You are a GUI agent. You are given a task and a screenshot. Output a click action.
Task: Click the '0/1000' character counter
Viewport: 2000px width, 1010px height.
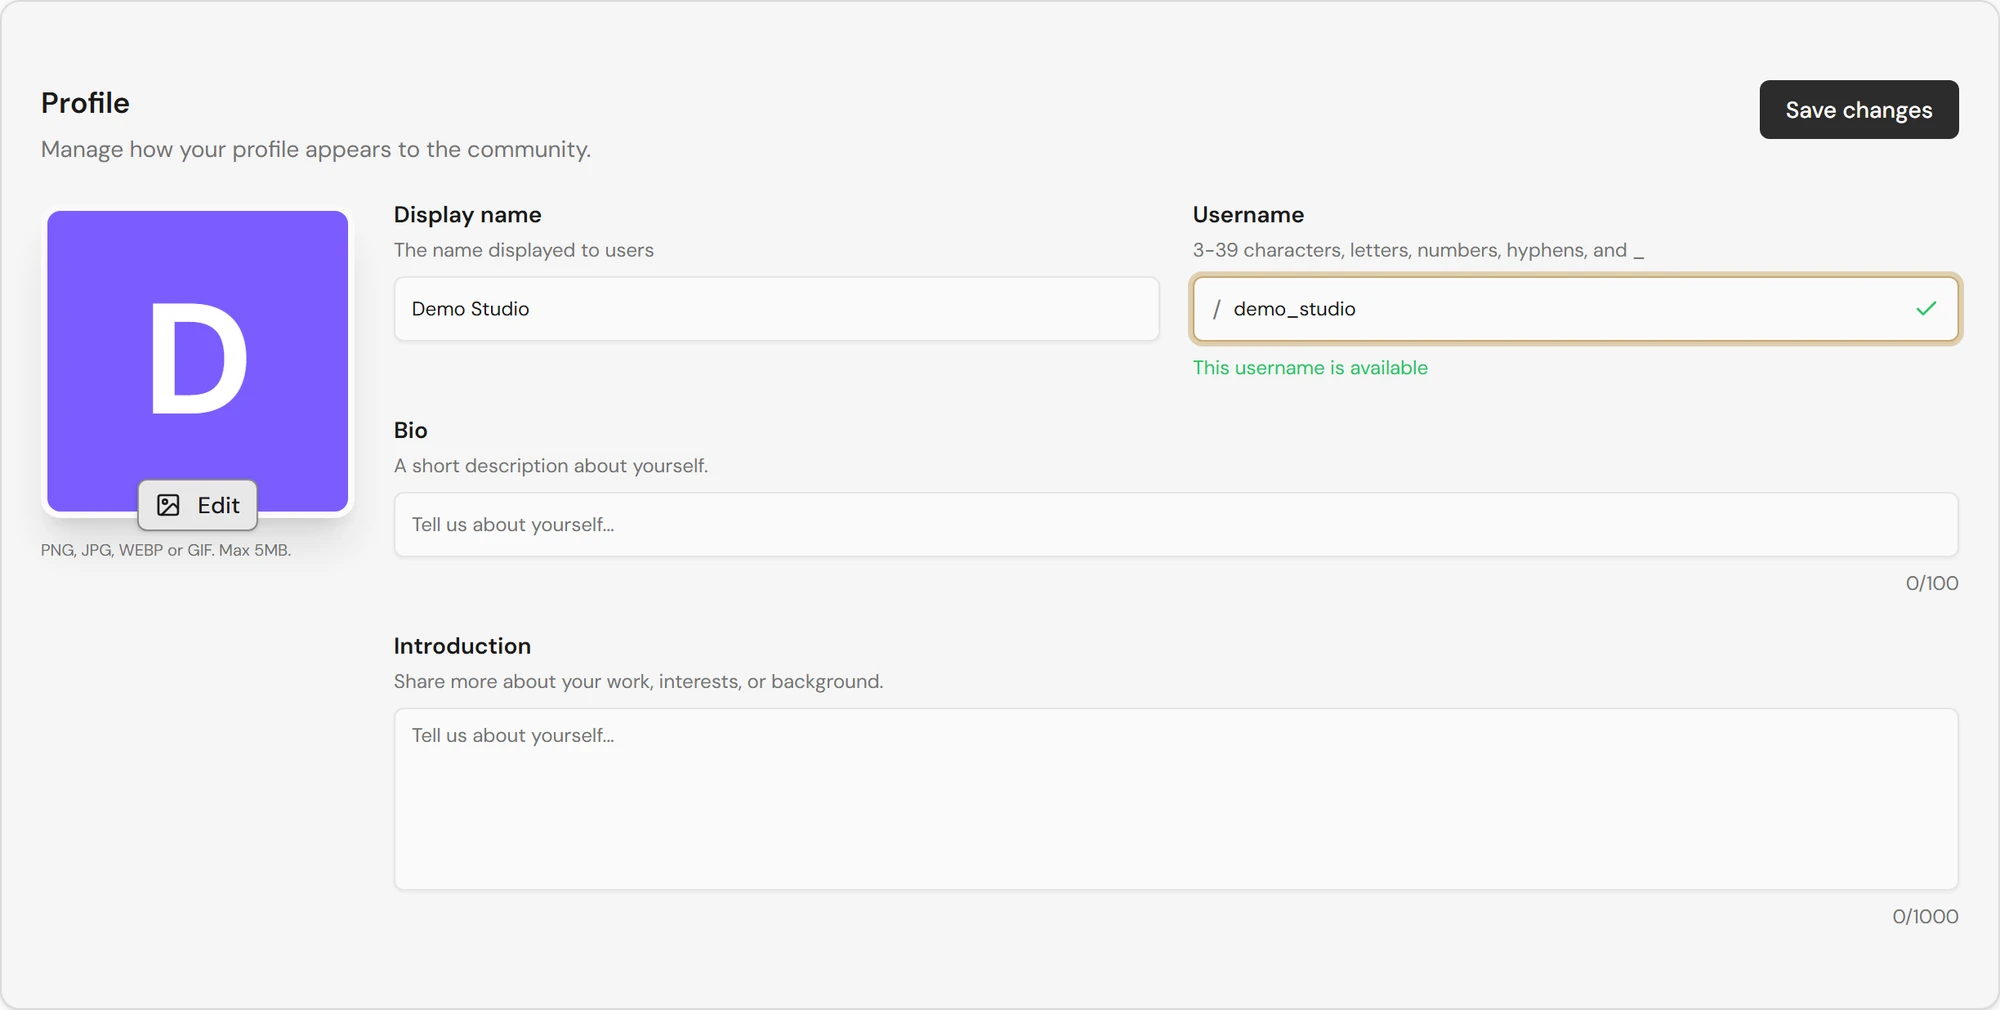[x=1925, y=916]
